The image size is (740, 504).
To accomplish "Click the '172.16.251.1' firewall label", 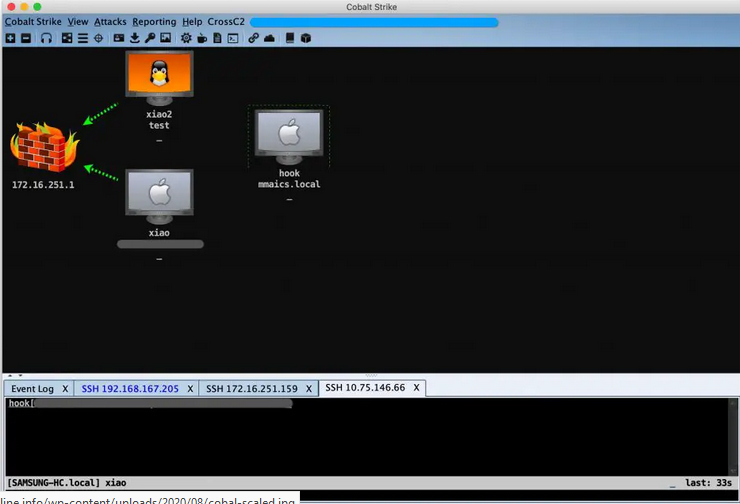I will point(43,185).
